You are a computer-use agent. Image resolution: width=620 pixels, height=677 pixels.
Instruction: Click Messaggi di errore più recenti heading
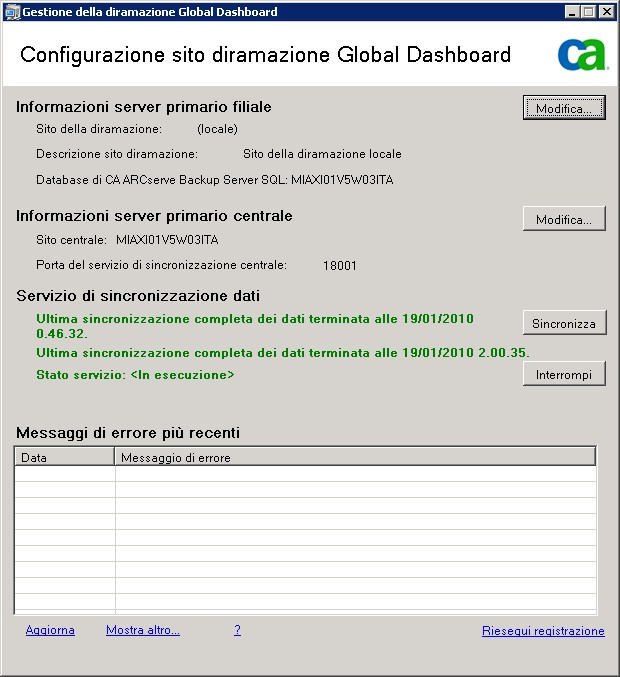coord(128,433)
